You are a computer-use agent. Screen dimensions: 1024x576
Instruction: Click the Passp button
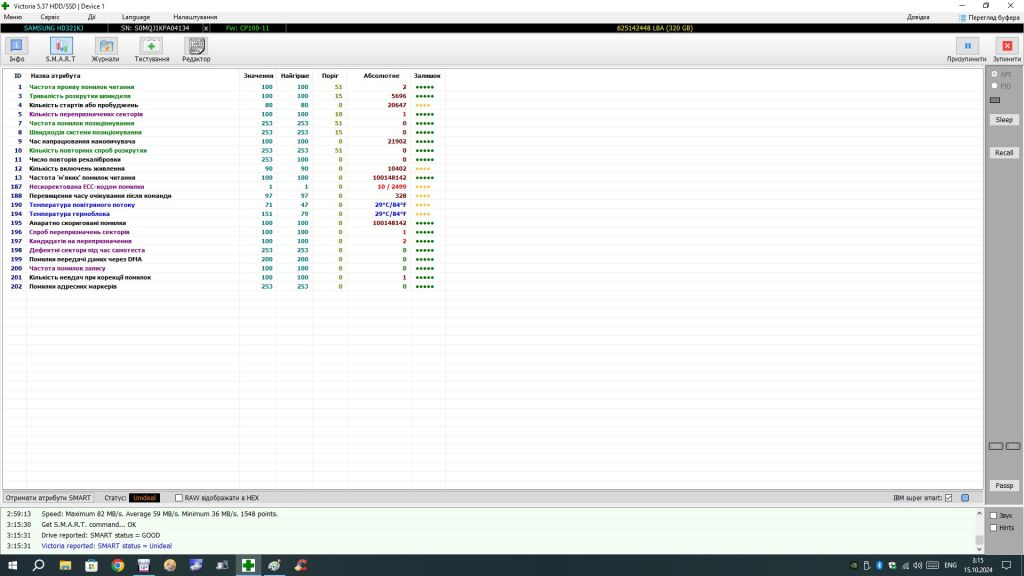1004,485
